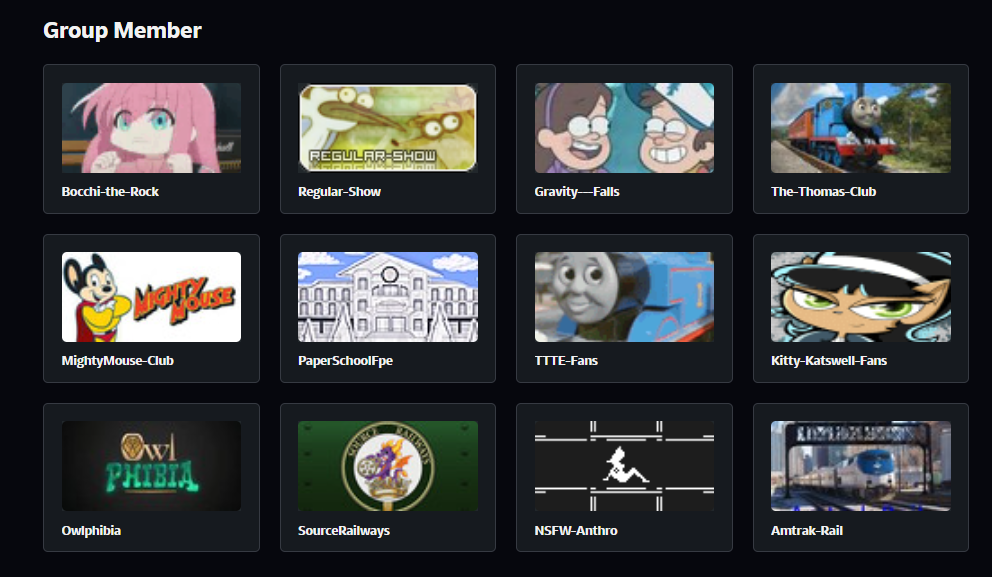
Task: Click the Regular-Show banner image
Action: pyautogui.click(x=388, y=128)
